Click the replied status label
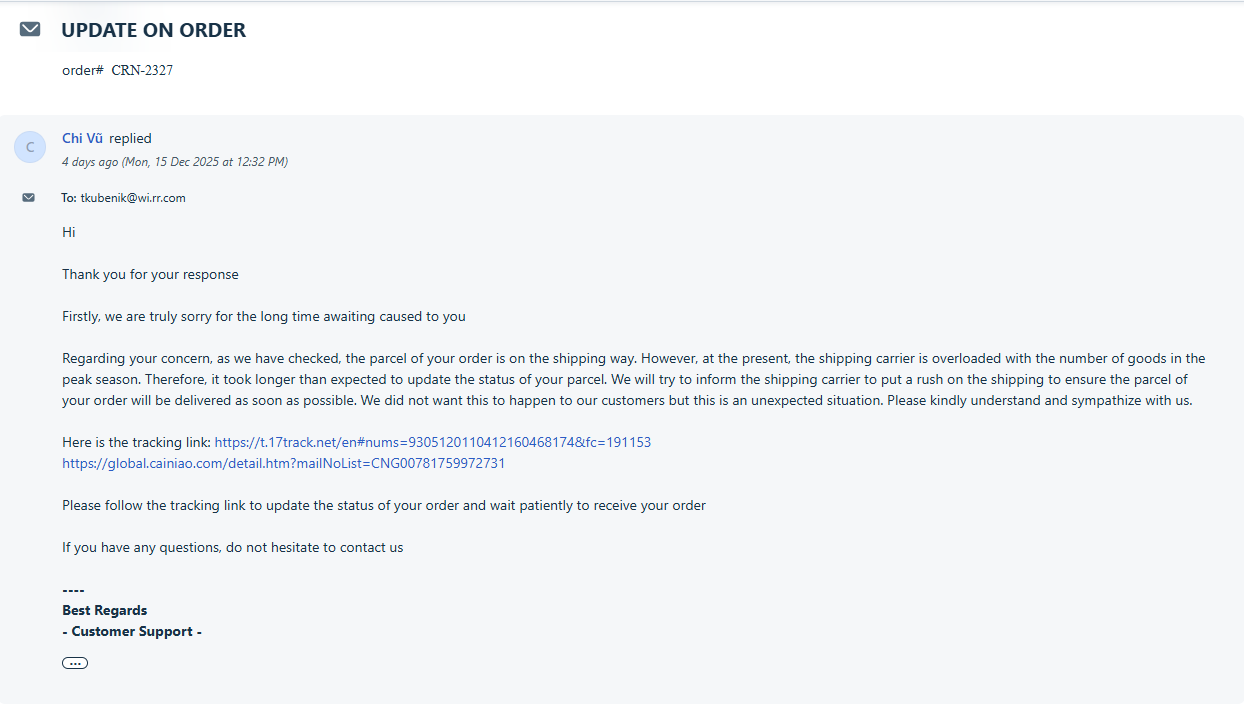1244x710 pixels. [131, 138]
